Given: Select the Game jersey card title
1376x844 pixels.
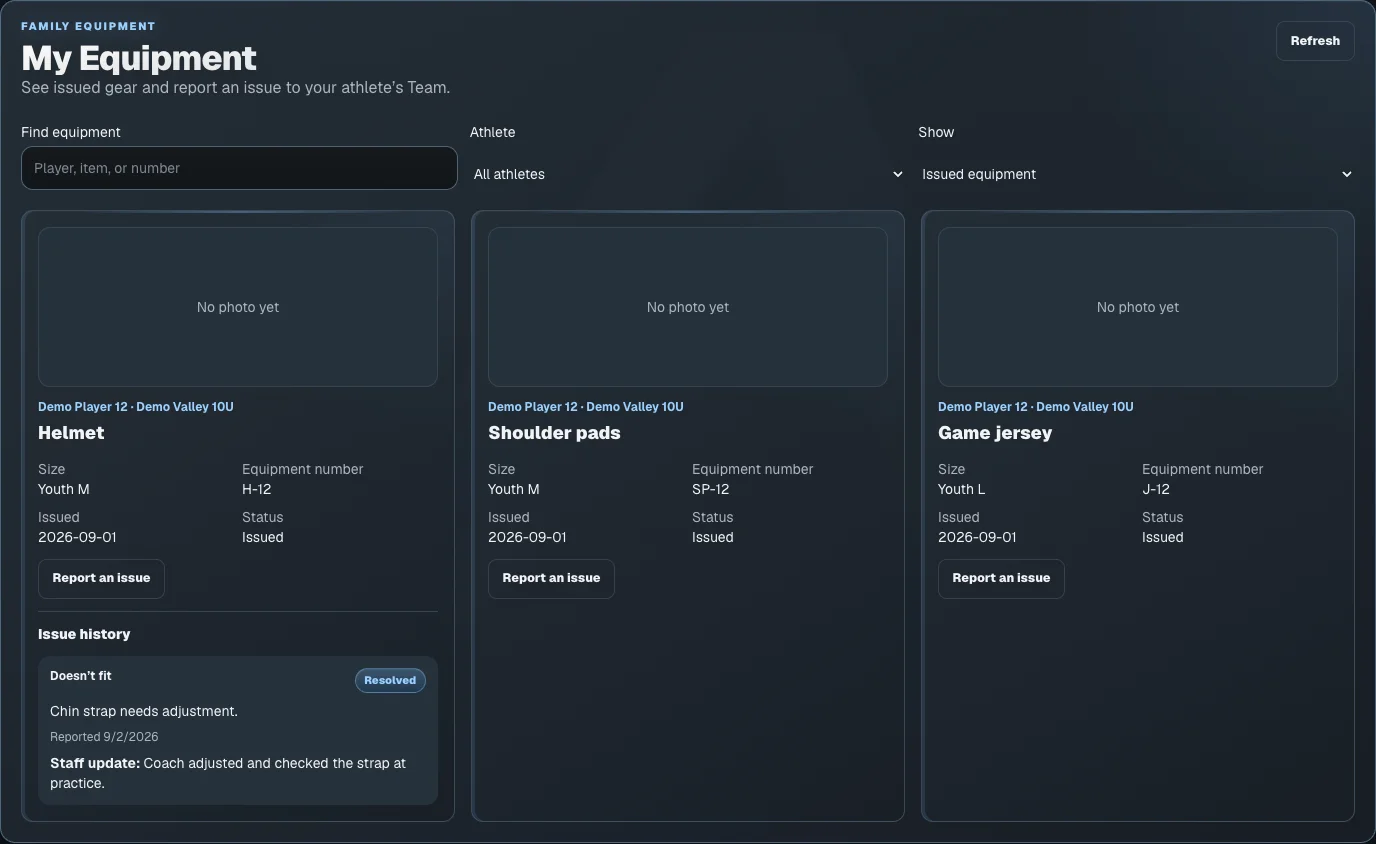Looking at the screenshot, I should (995, 433).
